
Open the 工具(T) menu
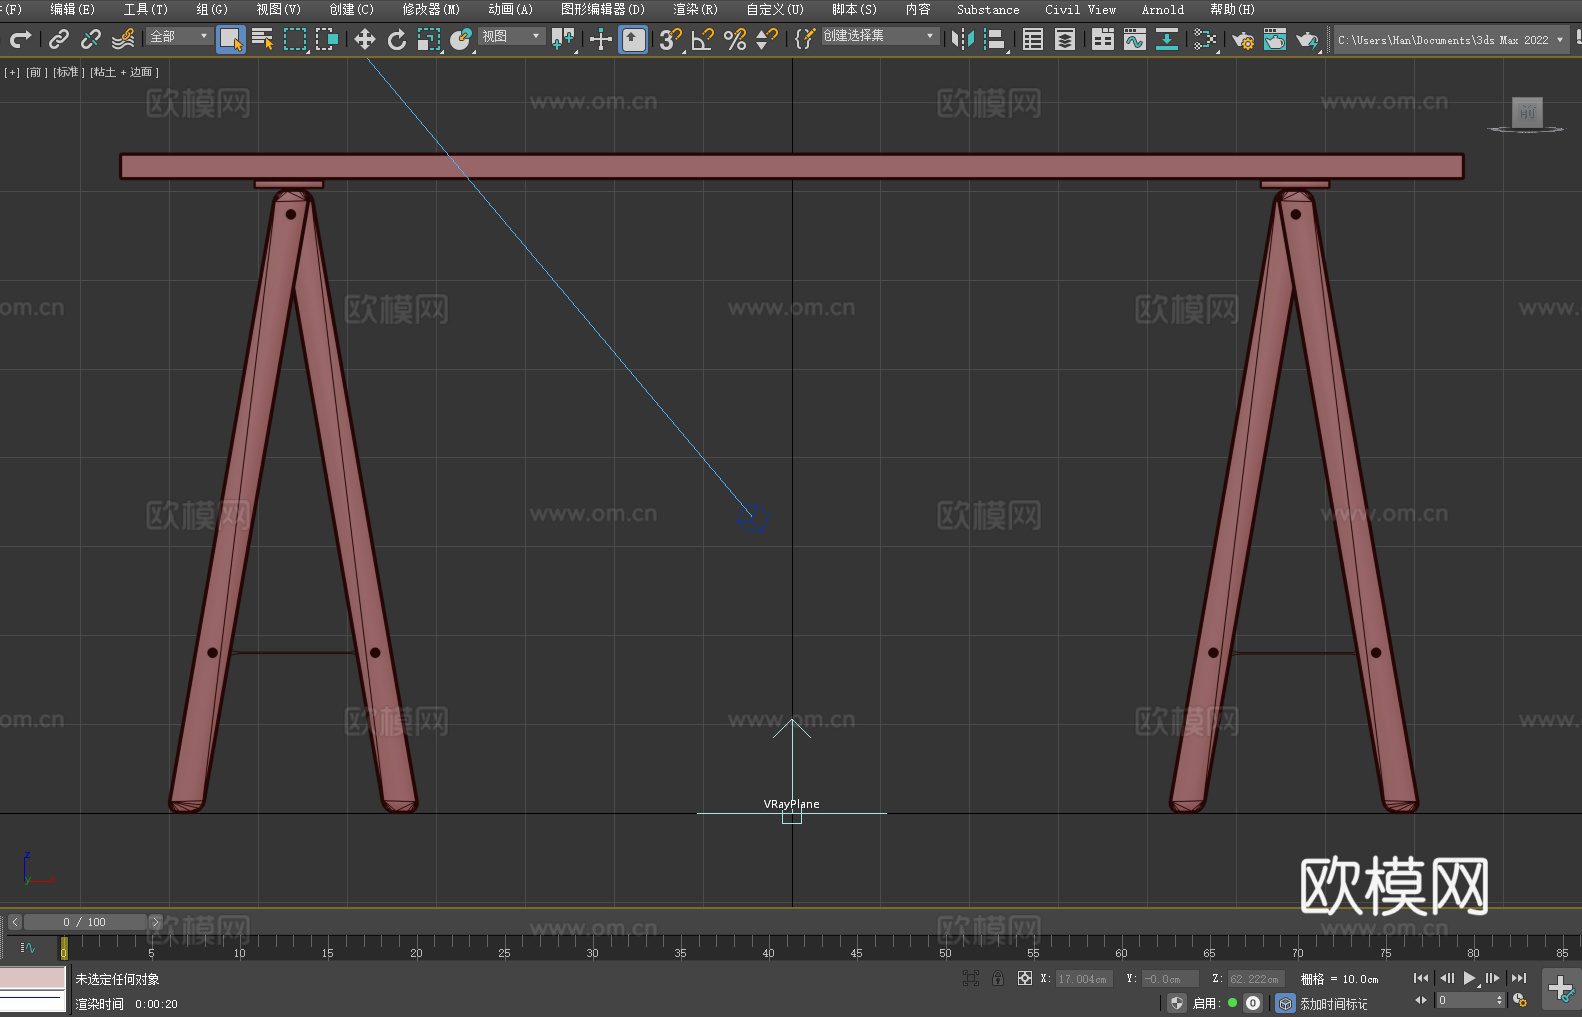pos(145,9)
